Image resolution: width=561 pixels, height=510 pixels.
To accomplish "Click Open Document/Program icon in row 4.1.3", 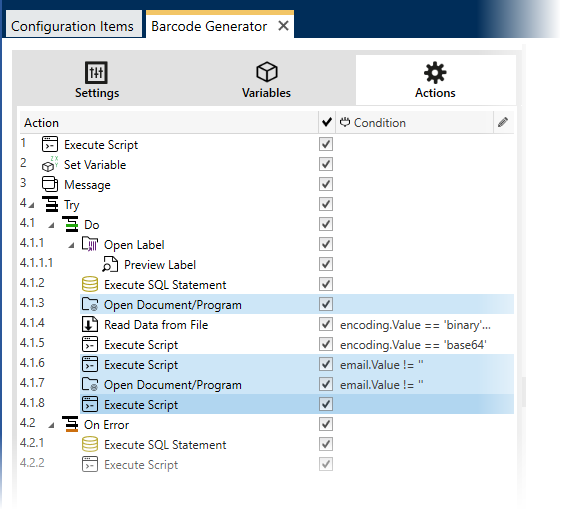I will click(89, 305).
